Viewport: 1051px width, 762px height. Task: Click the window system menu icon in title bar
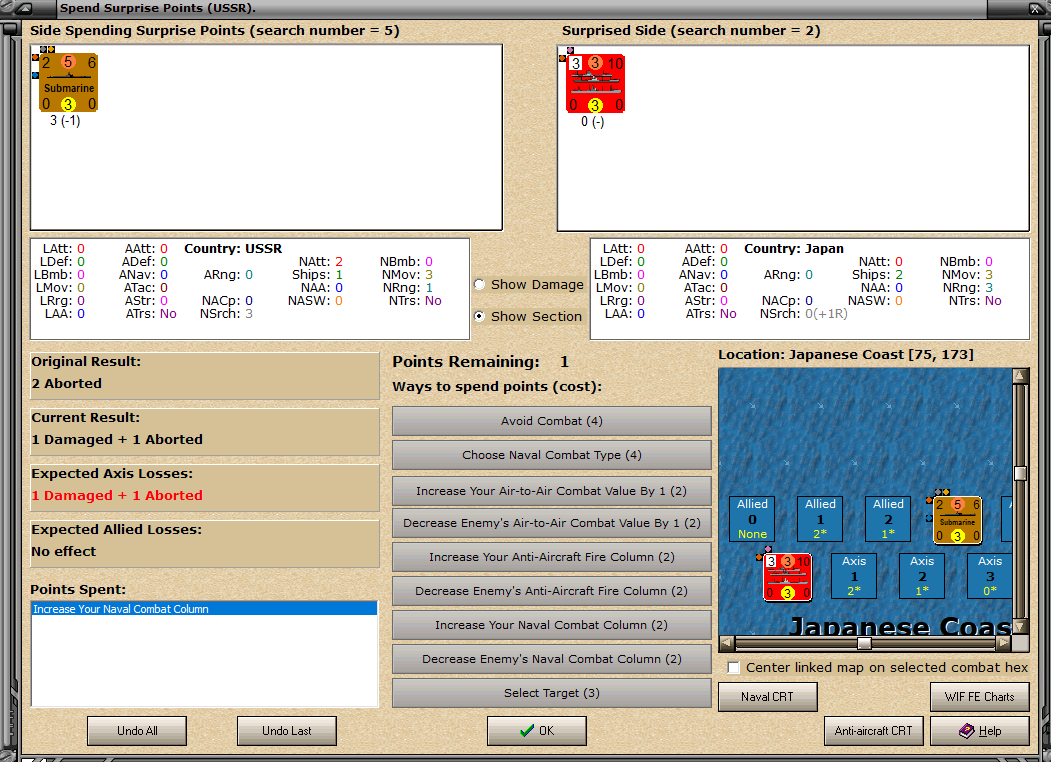point(23,9)
